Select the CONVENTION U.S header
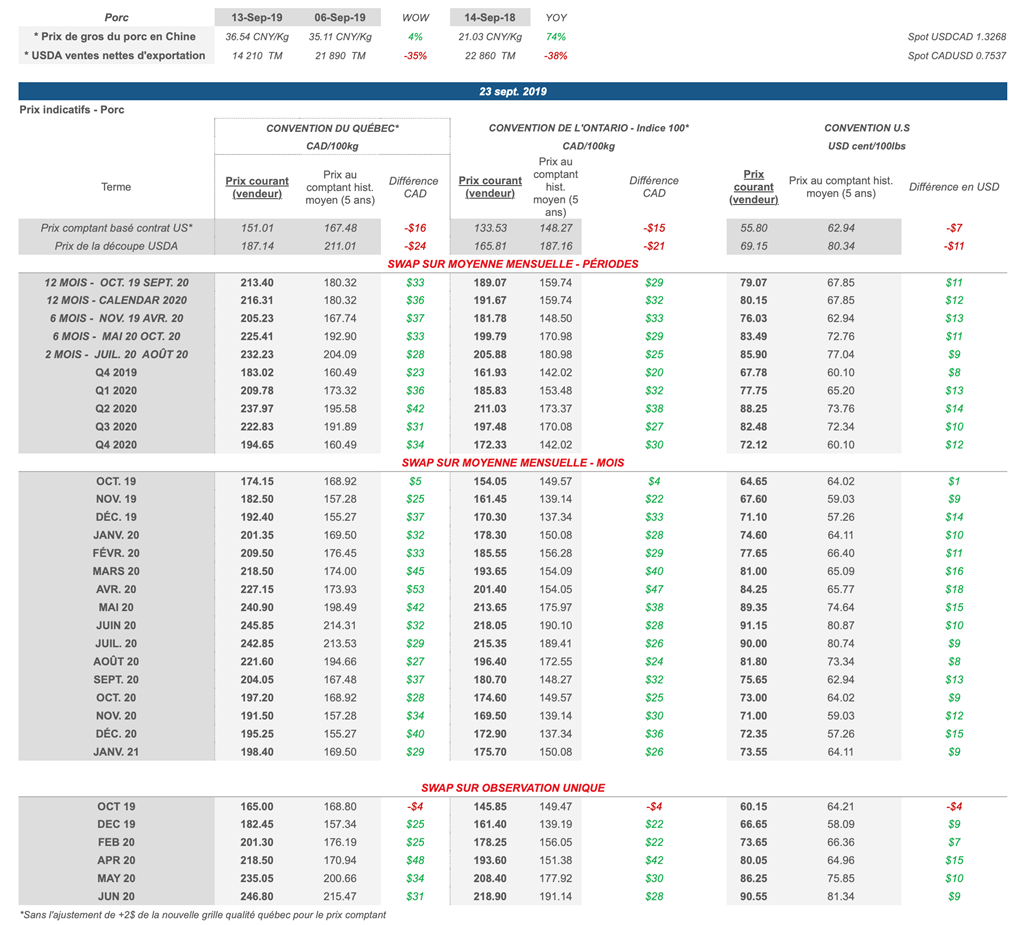 (x=866, y=128)
